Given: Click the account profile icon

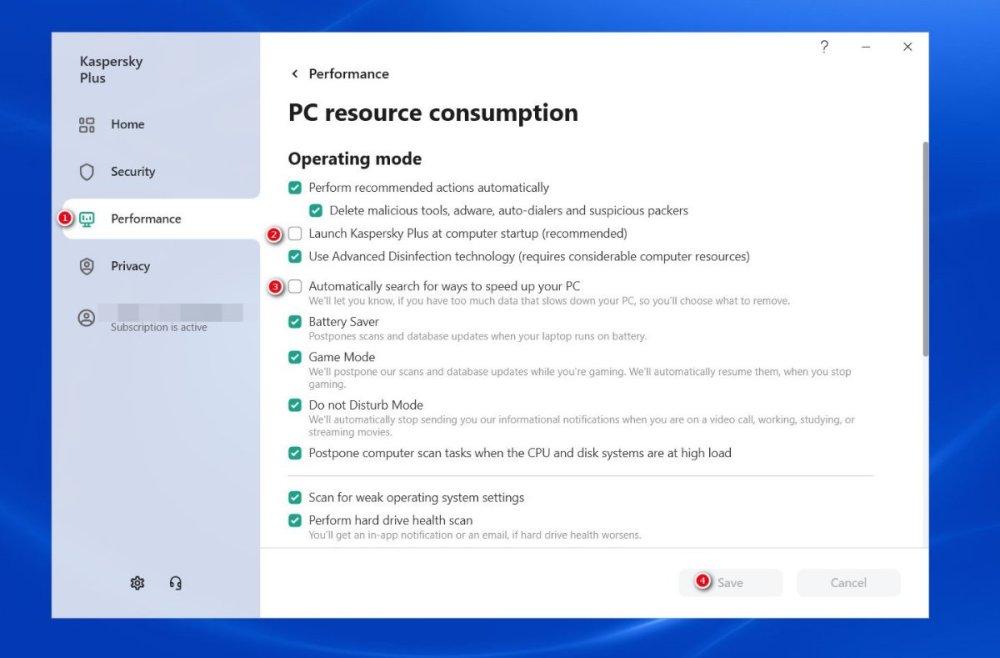Looking at the screenshot, I should [87, 318].
